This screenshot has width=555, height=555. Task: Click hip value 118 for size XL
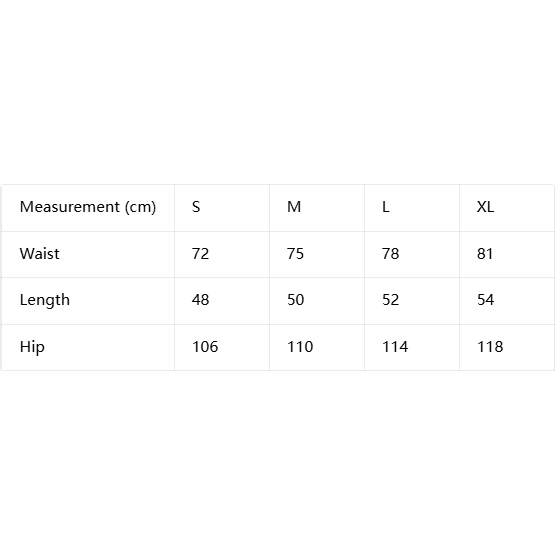[x=507, y=347]
